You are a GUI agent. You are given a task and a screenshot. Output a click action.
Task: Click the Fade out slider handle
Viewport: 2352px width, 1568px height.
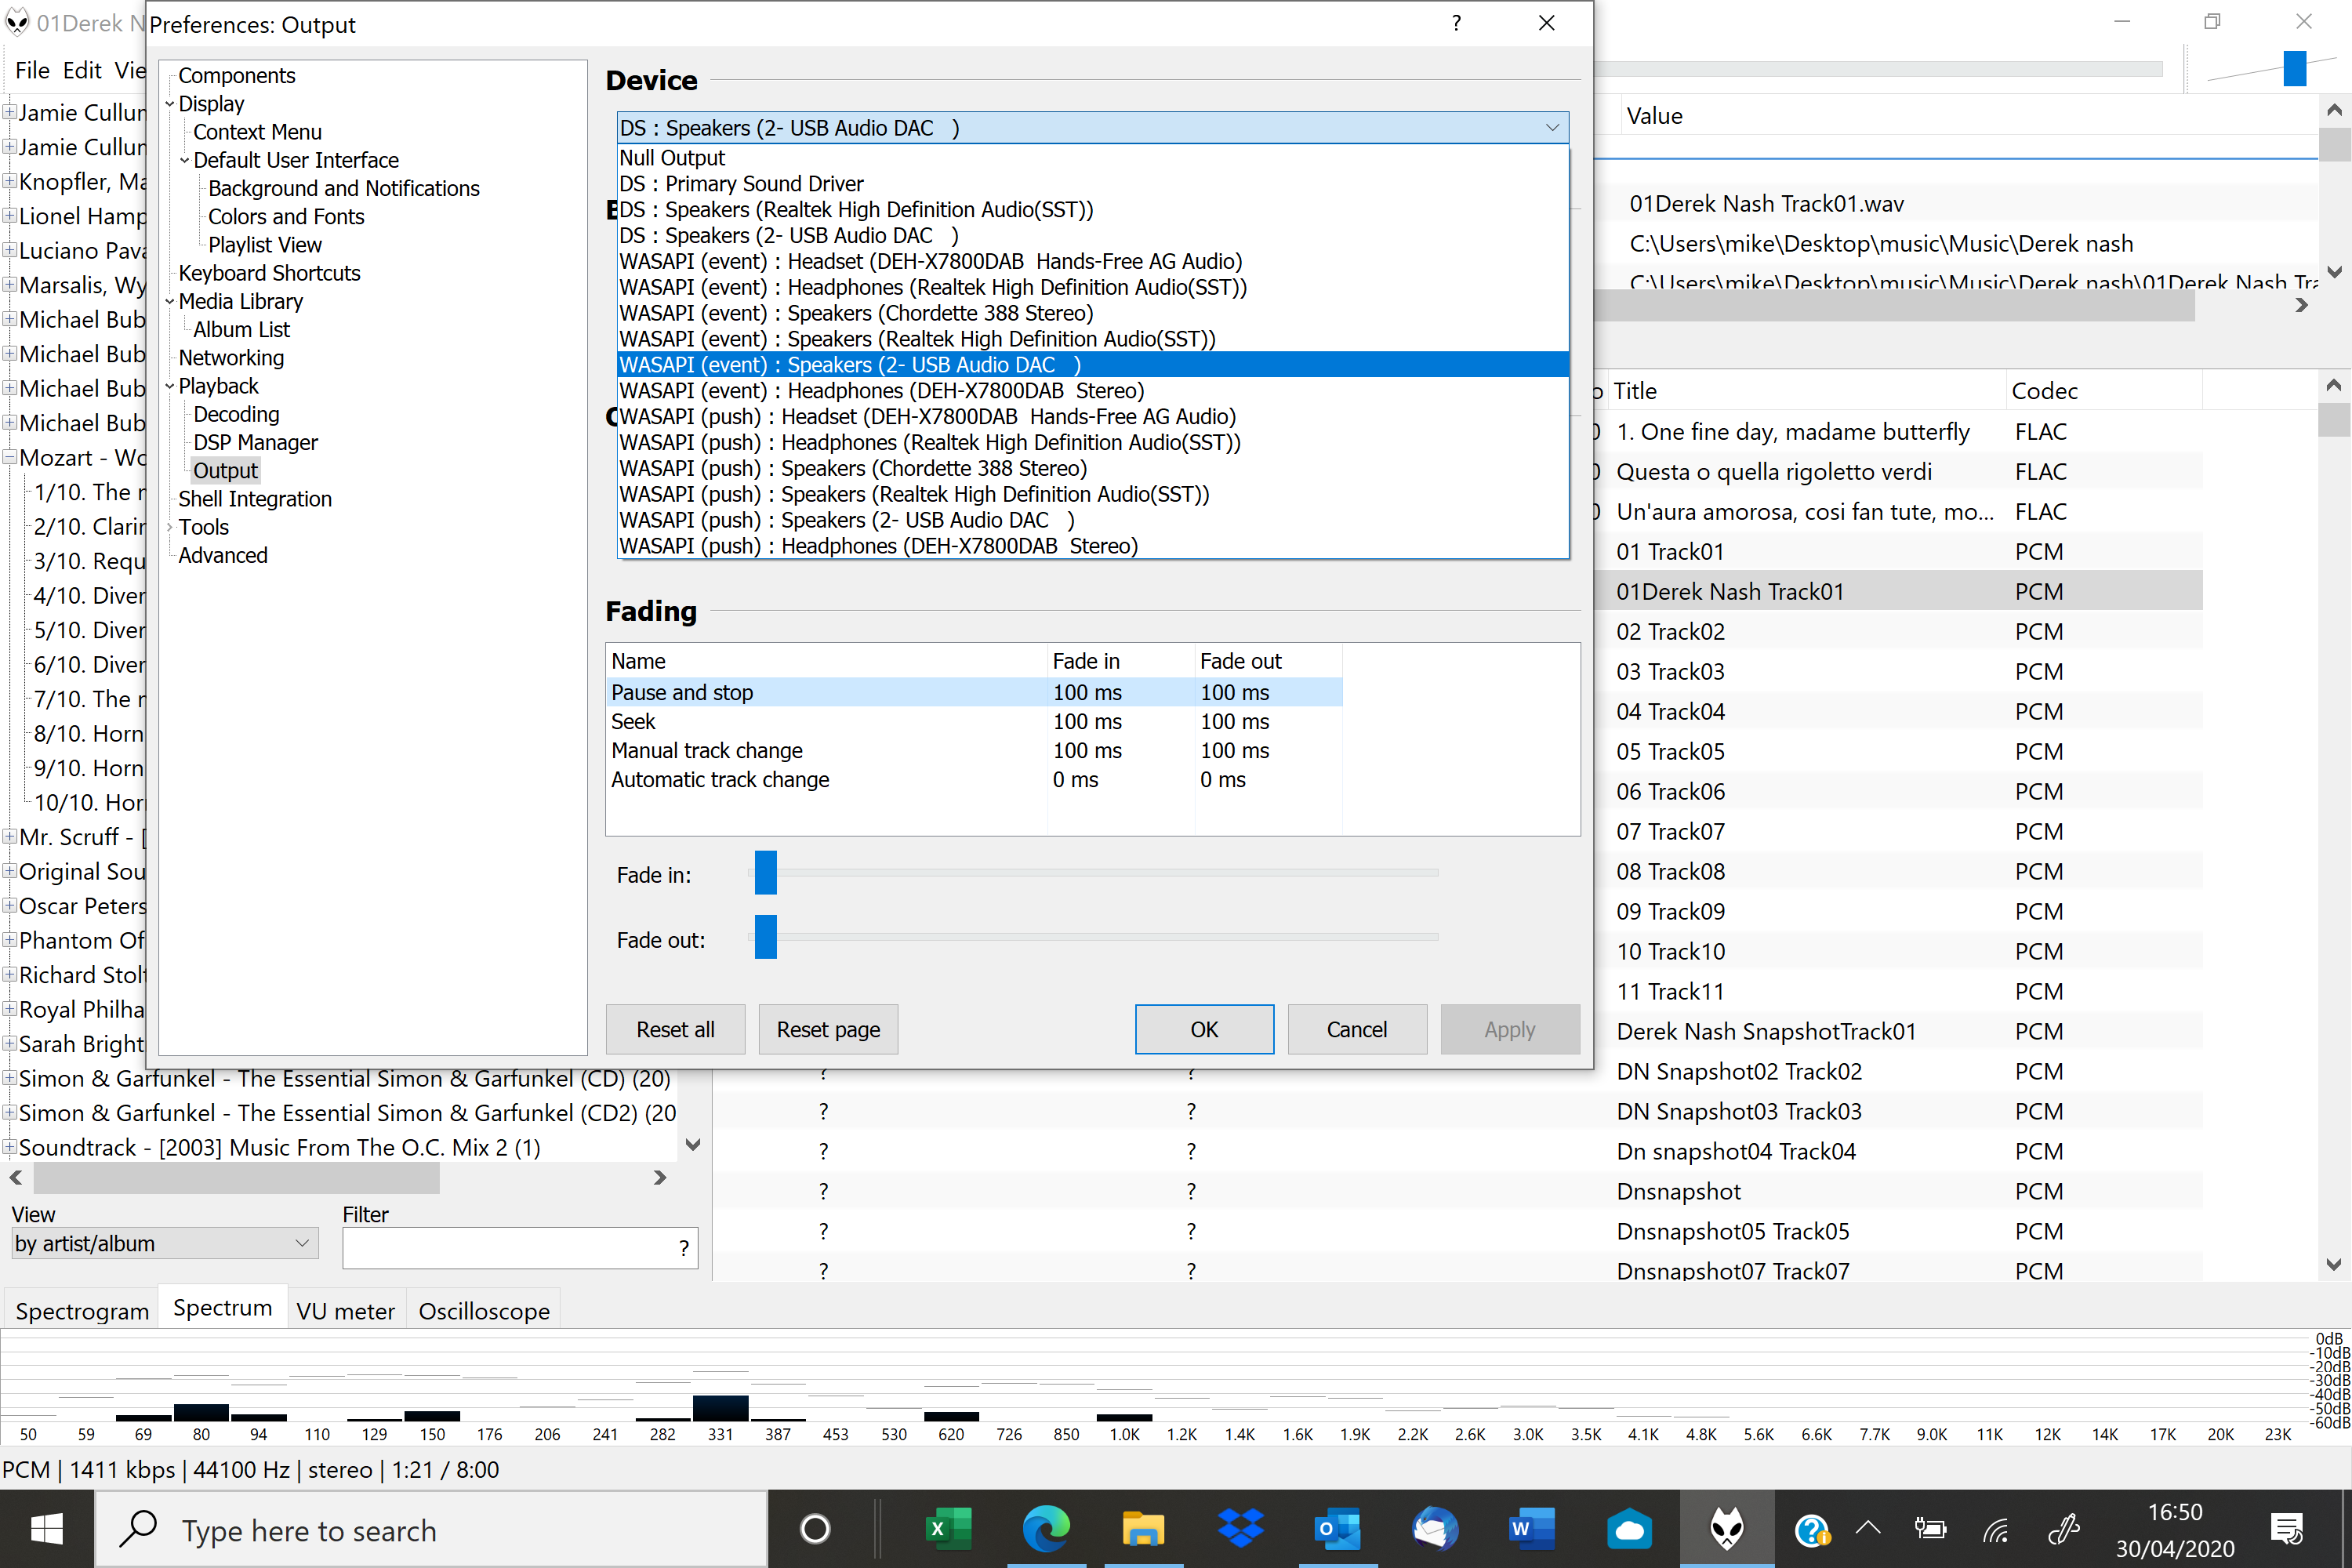click(x=766, y=937)
